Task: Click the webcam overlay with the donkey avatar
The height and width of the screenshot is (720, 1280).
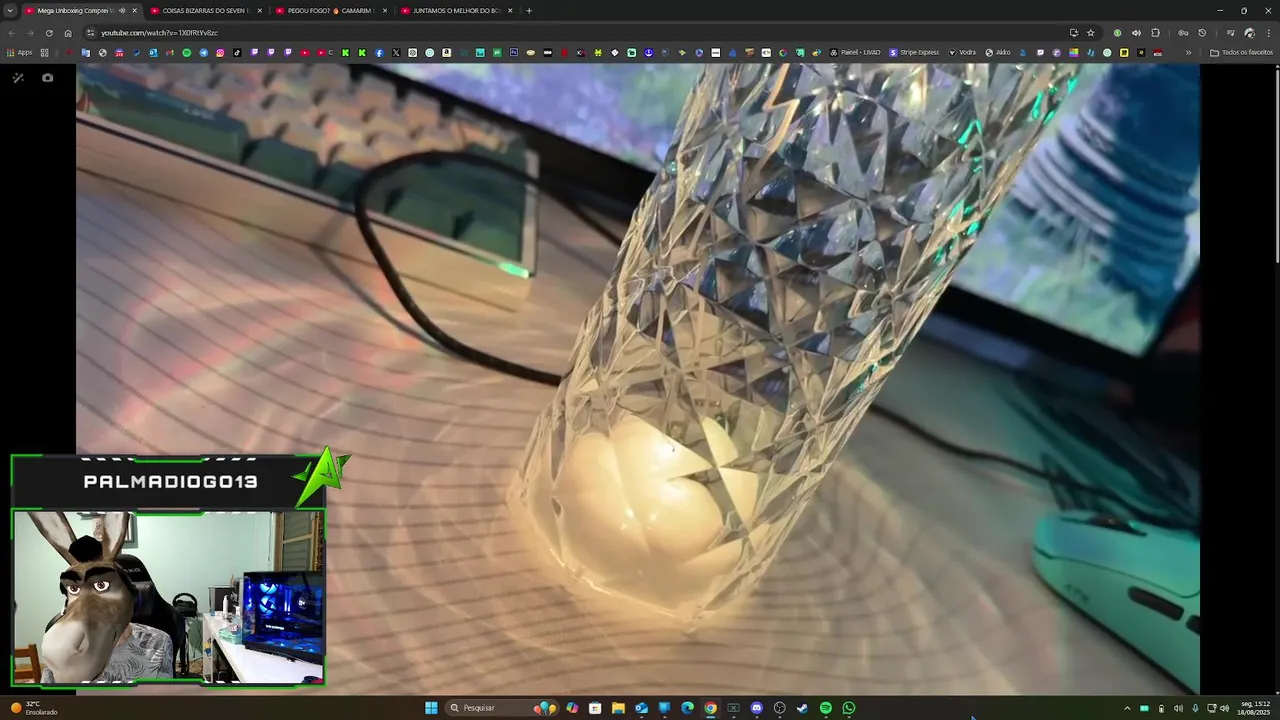Action: (x=168, y=597)
